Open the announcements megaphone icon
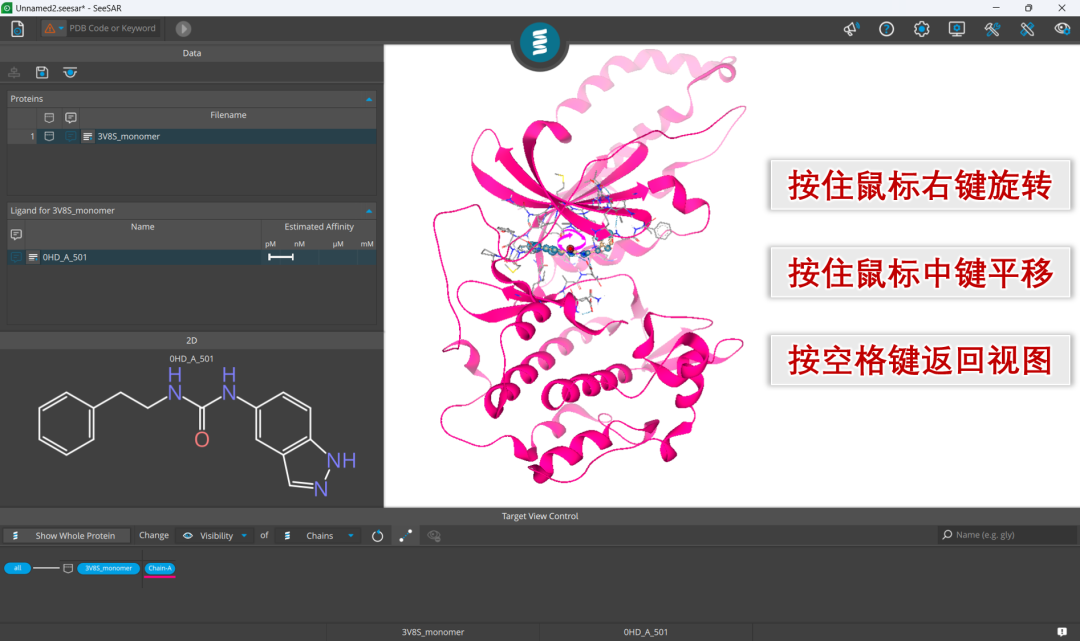The width and height of the screenshot is (1080, 641). (851, 29)
